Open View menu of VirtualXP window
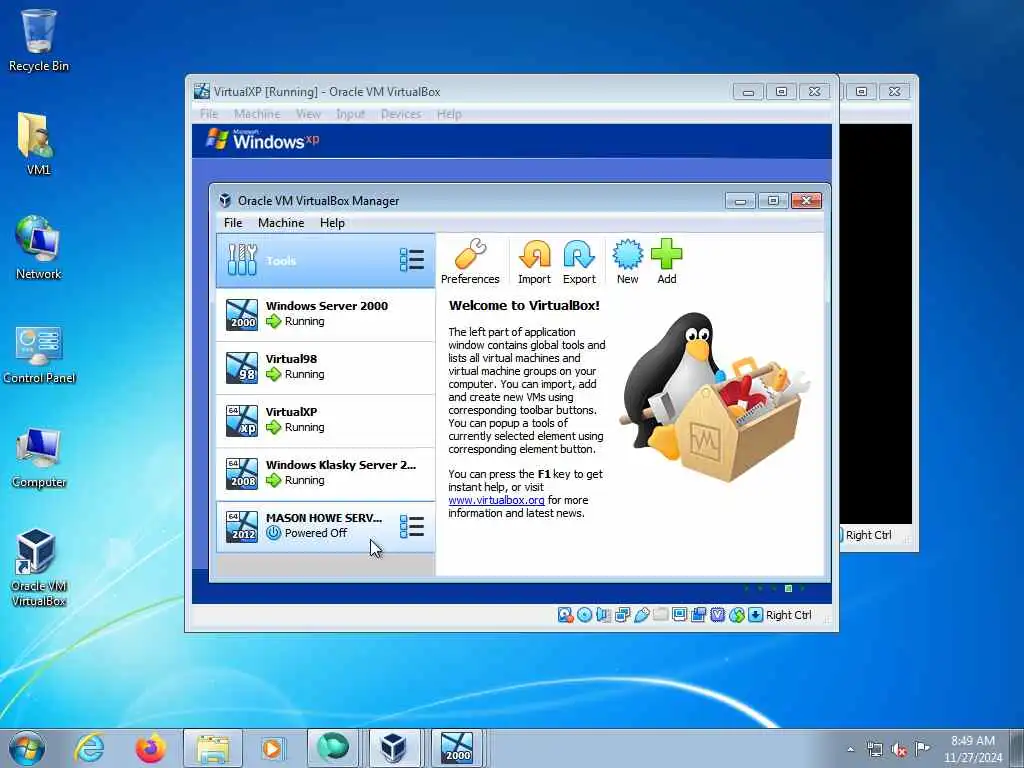Image resolution: width=1024 pixels, height=768 pixels. click(x=308, y=114)
